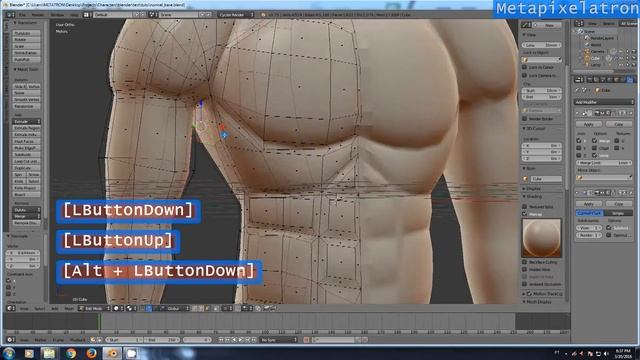Image resolution: width=640 pixels, height=360 pixels.
Task: Select the Catmull-Clark subdivision type
Action: click(x=589, y=213)
